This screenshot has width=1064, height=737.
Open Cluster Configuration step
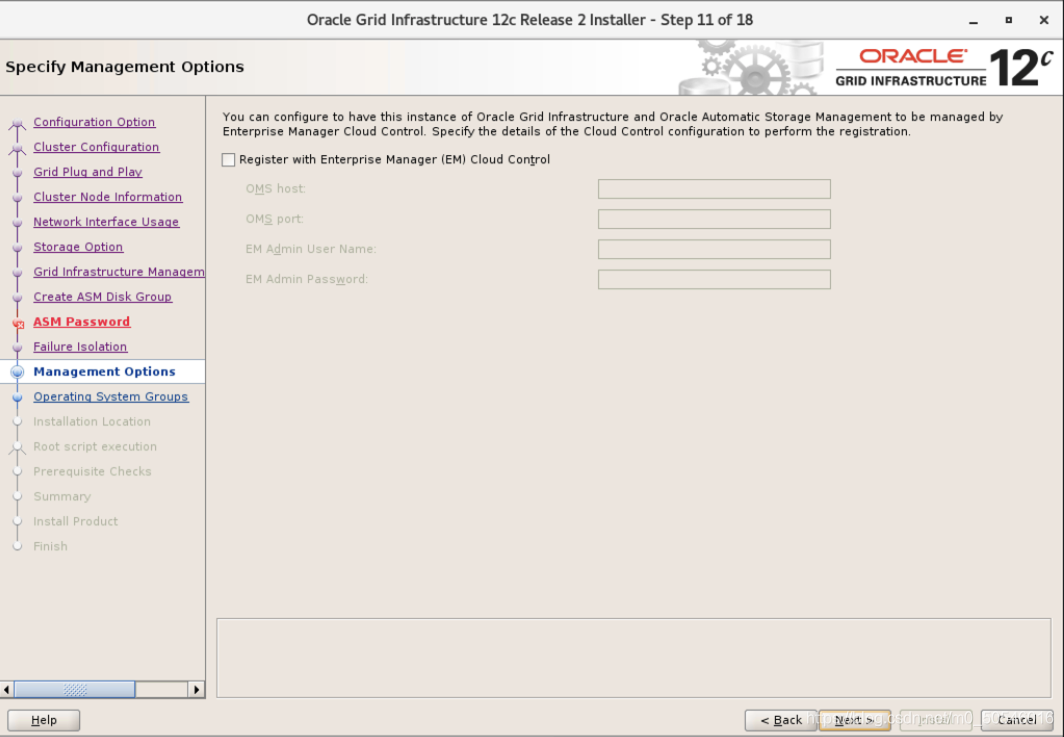(x=96, y=147)
